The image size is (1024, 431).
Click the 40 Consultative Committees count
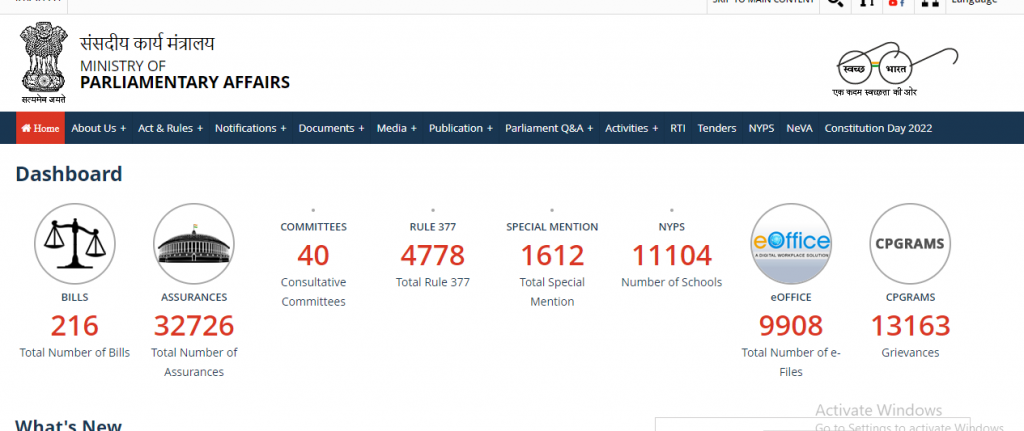point(313,256)
